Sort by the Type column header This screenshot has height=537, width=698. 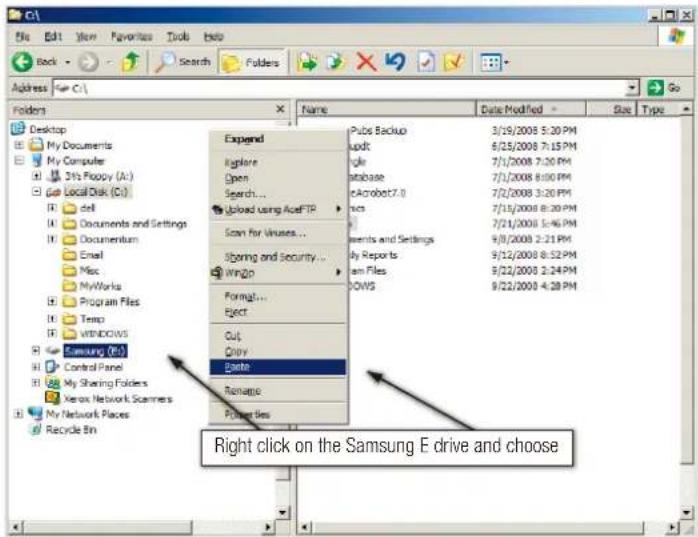[x=659, y=109]
